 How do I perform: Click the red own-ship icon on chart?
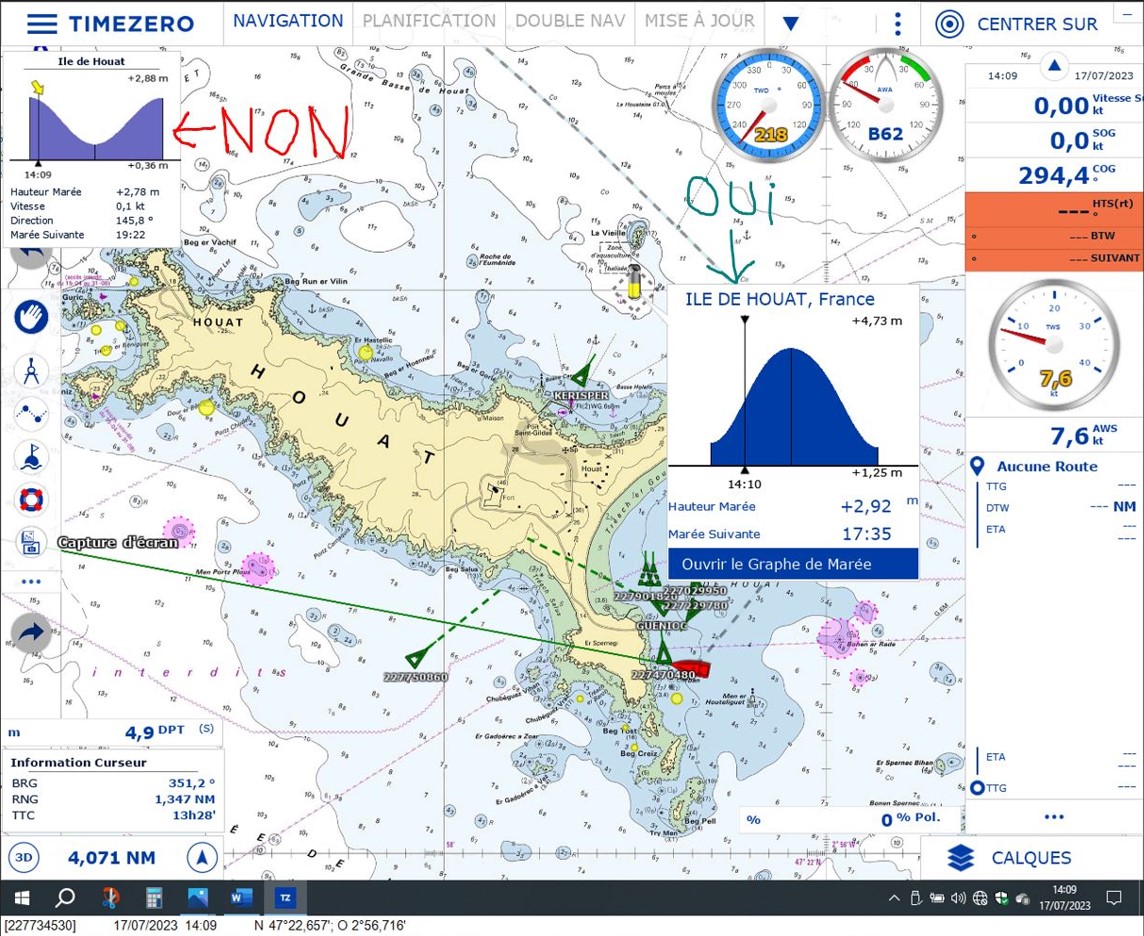pos(690,667)
